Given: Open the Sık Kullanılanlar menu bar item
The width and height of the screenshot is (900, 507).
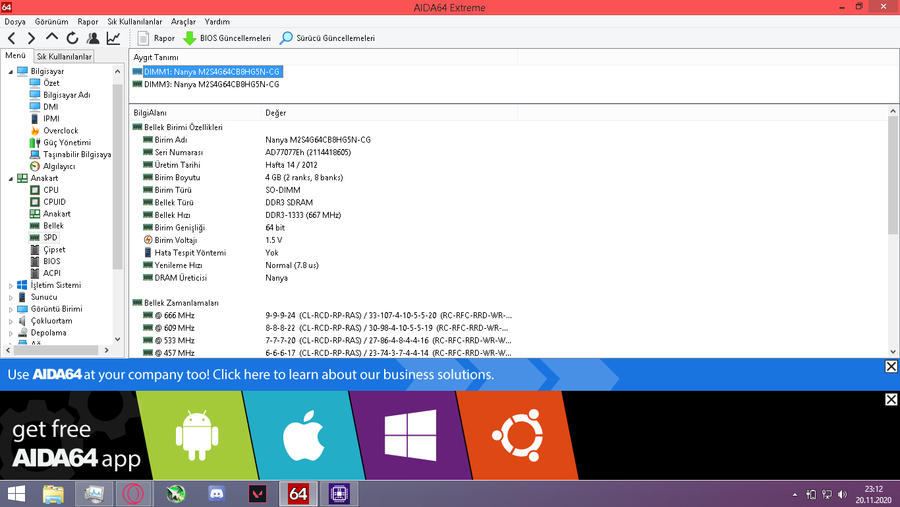Looking at the screenshot, I should [134, 22].
